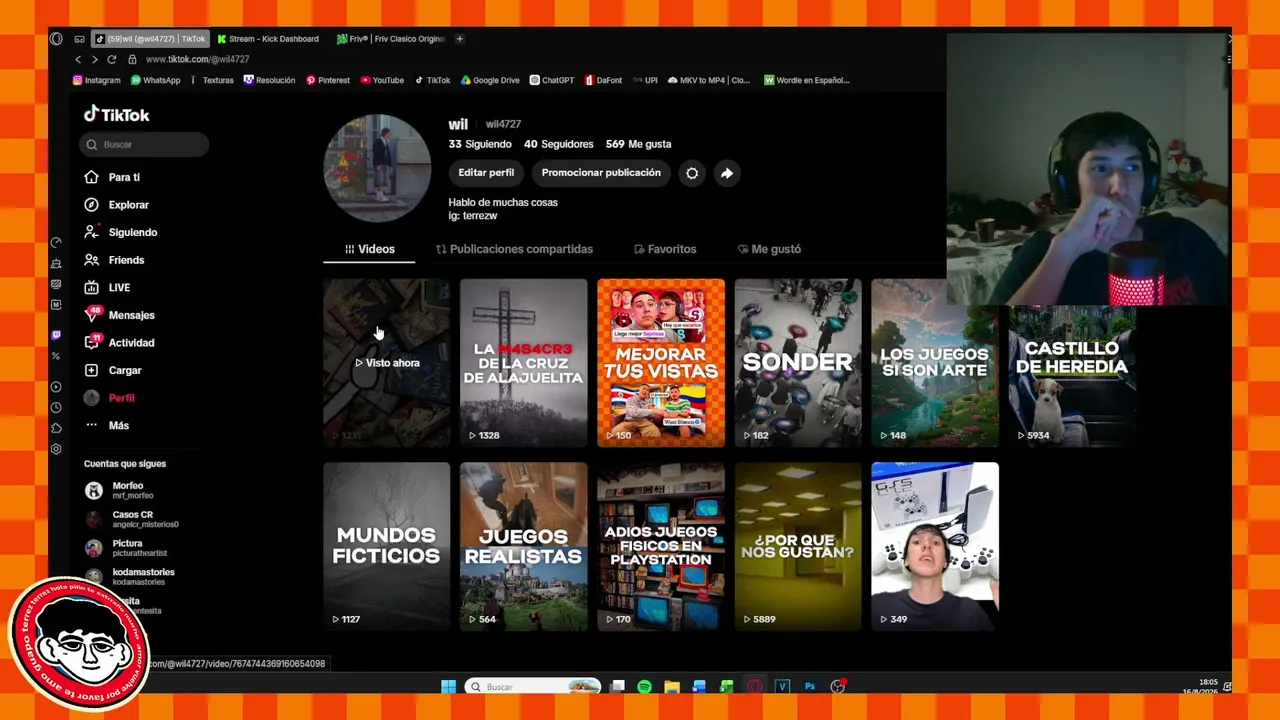Open the Casos CR followed account
This screenshot has width=1280, height=720.
coord(132,519)
